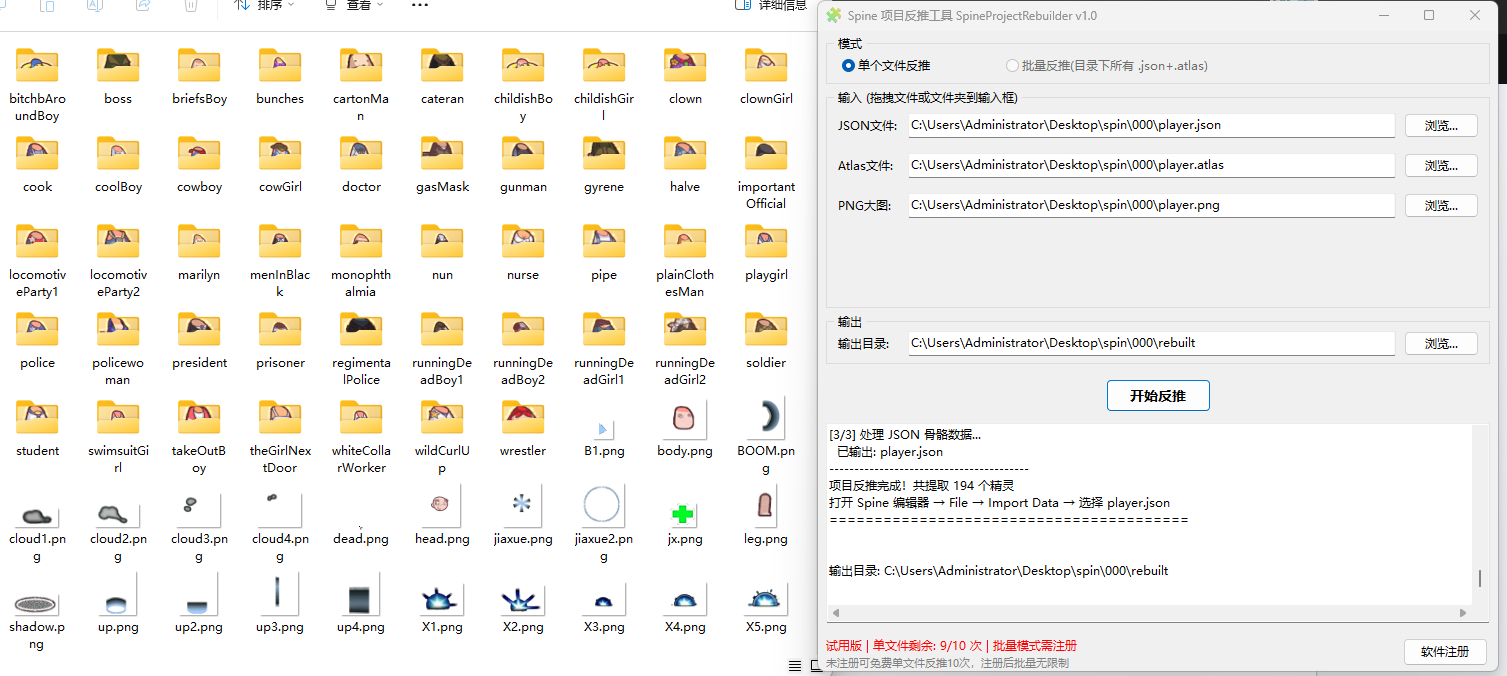Open 软件注册 software registration
The height and width of the screenshot is (676, 1507).
(1445, 651)
